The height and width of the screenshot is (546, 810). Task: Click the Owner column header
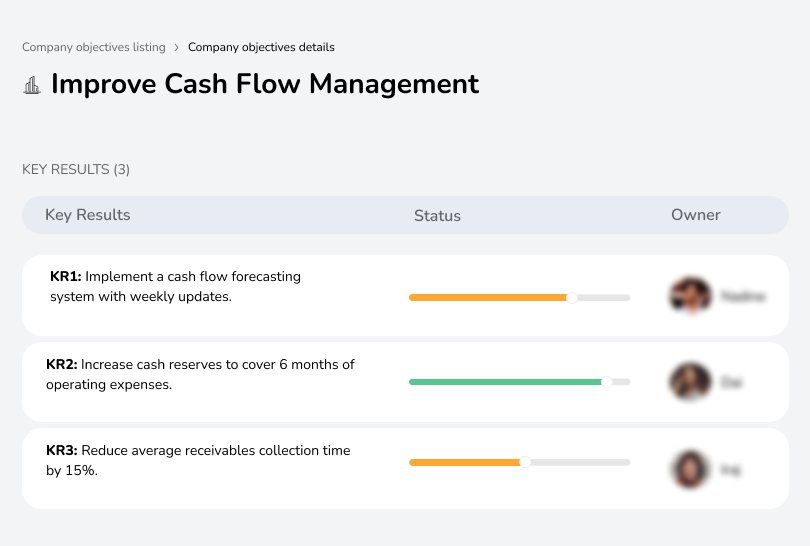pyautogui.click(x=695, y=215)
